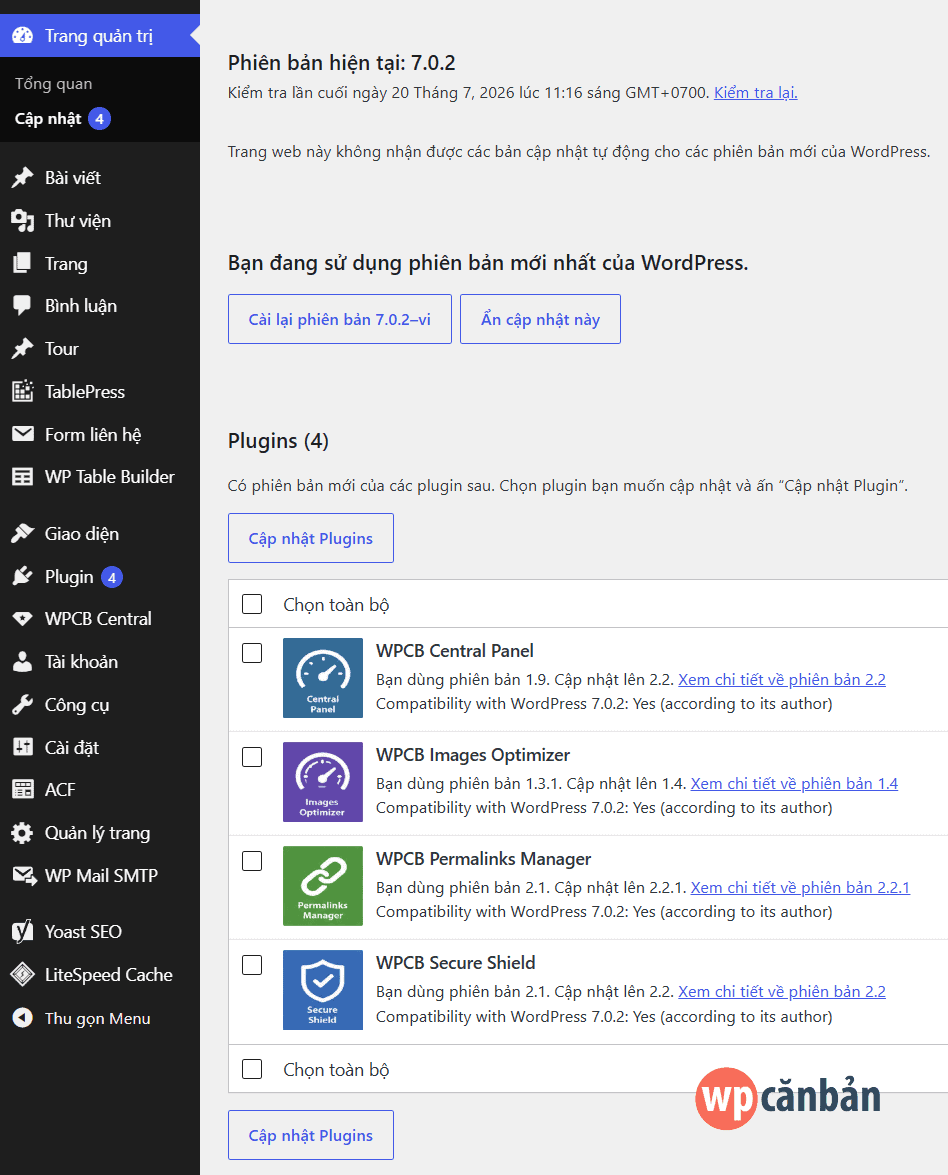Collapse sidebar via Thu gọn Menu label
The height and width of the screenshot is (1175, 948).
click(x=97, y=1018)
